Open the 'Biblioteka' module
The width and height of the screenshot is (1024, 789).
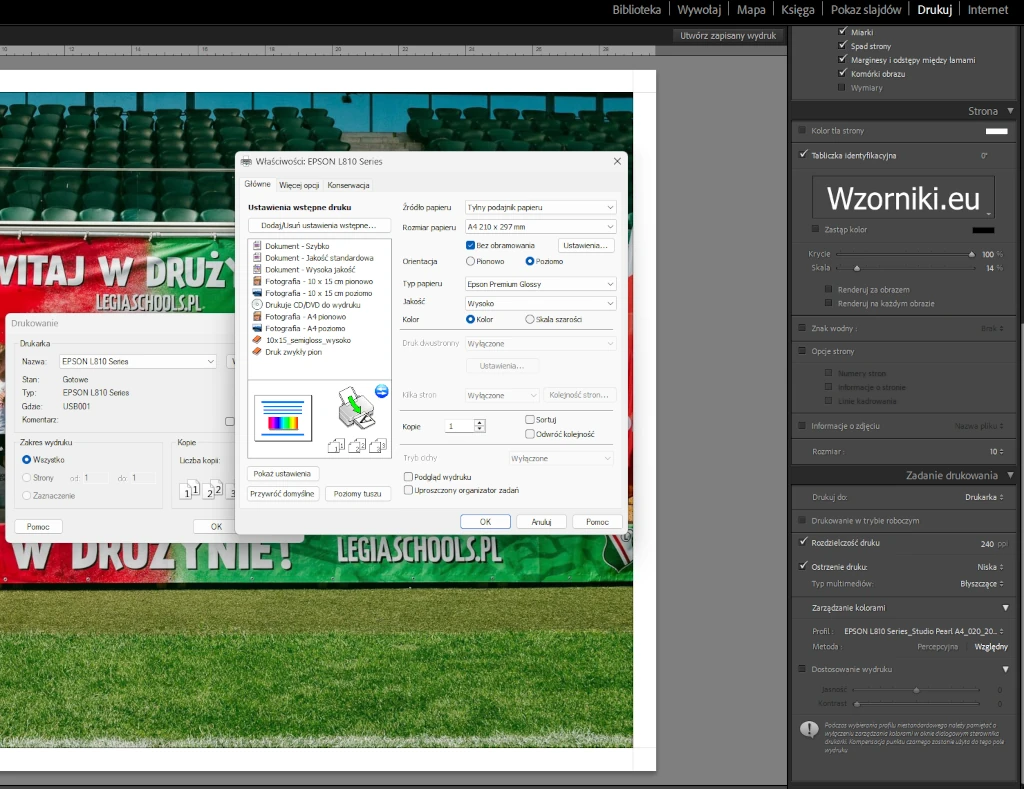pos(636,10)
